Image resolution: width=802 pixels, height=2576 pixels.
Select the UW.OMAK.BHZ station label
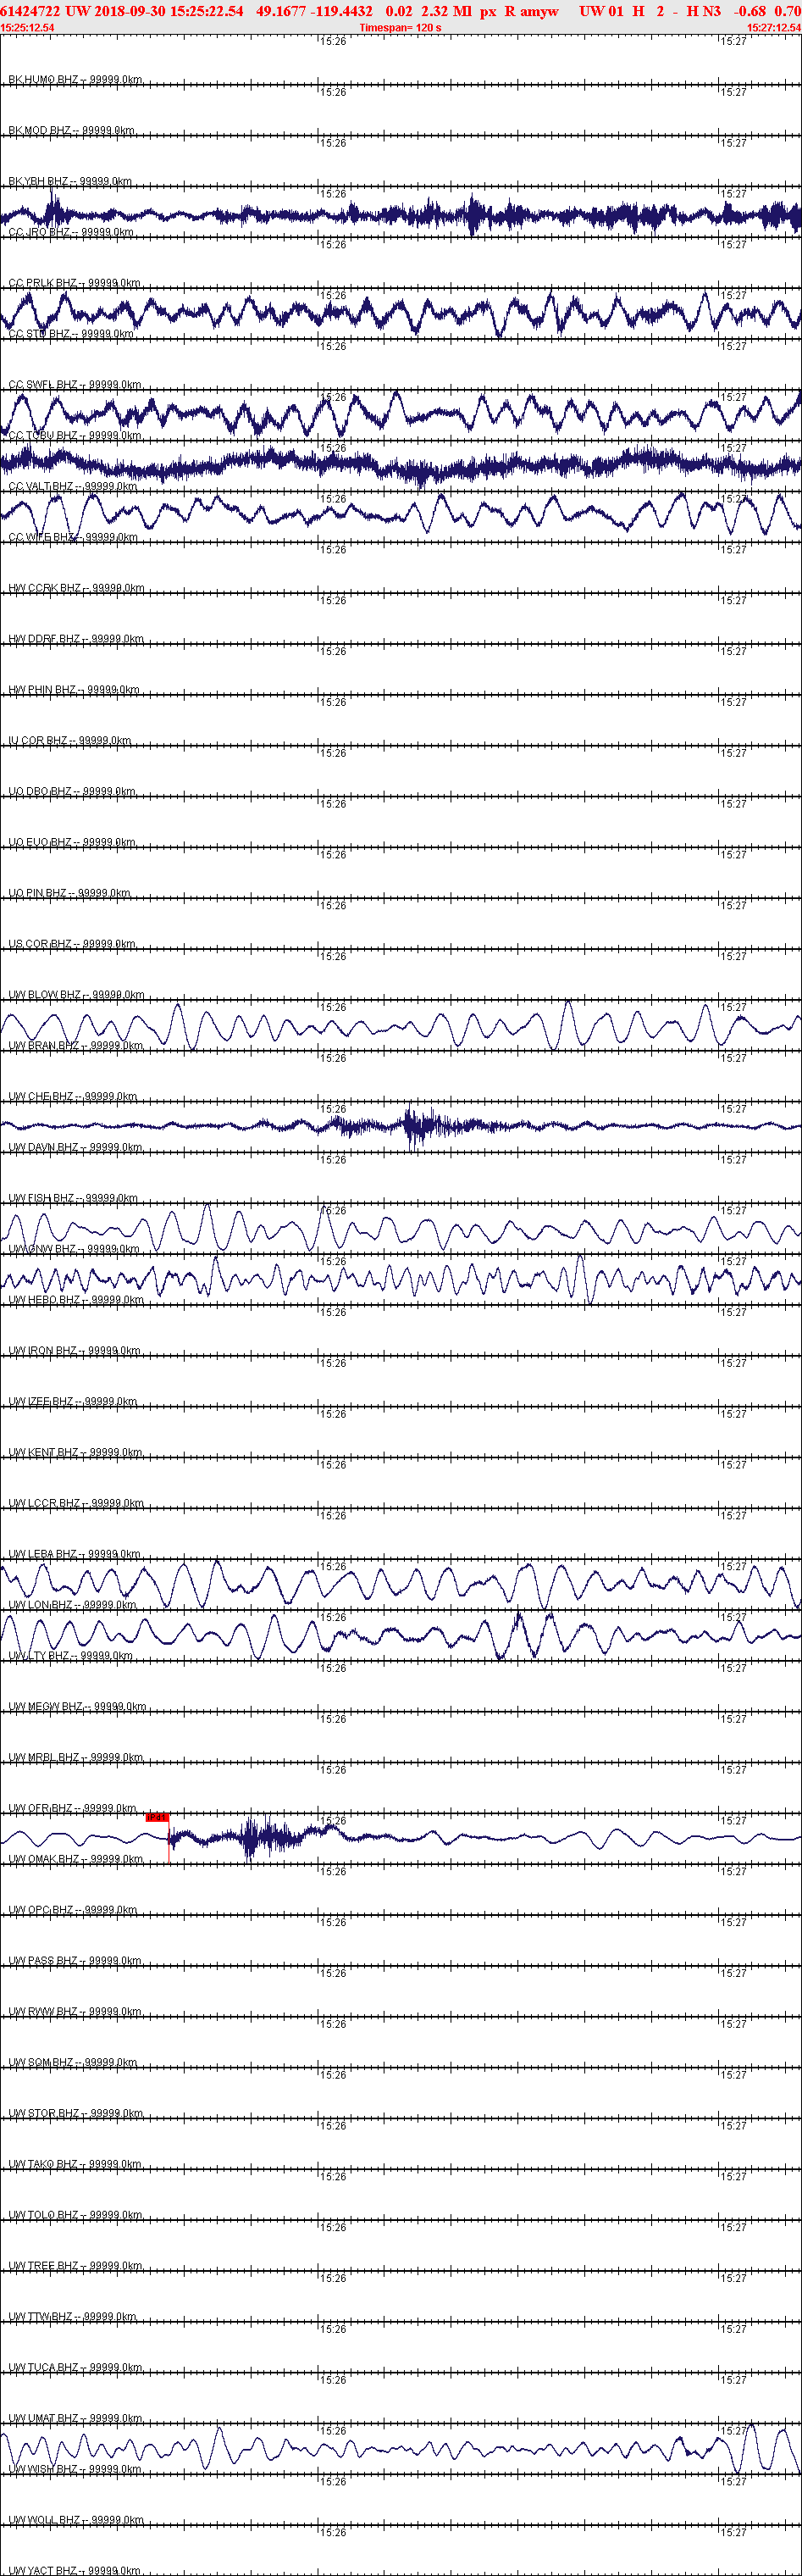tap(76, 1859)
